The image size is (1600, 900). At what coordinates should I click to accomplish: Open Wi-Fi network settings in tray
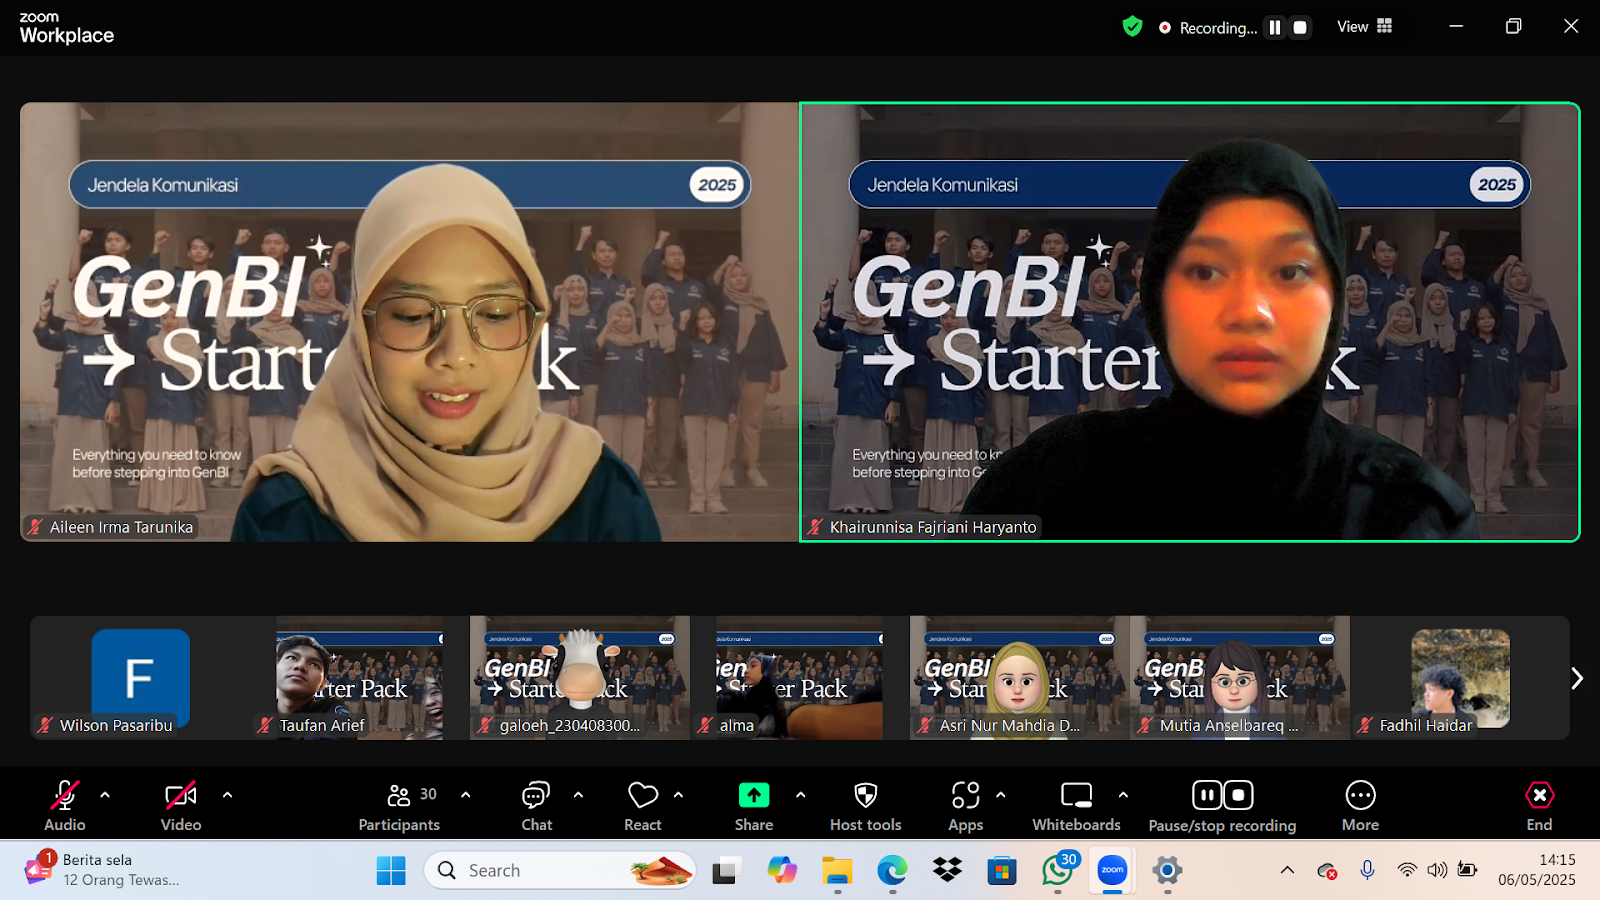pos(1407,871)
